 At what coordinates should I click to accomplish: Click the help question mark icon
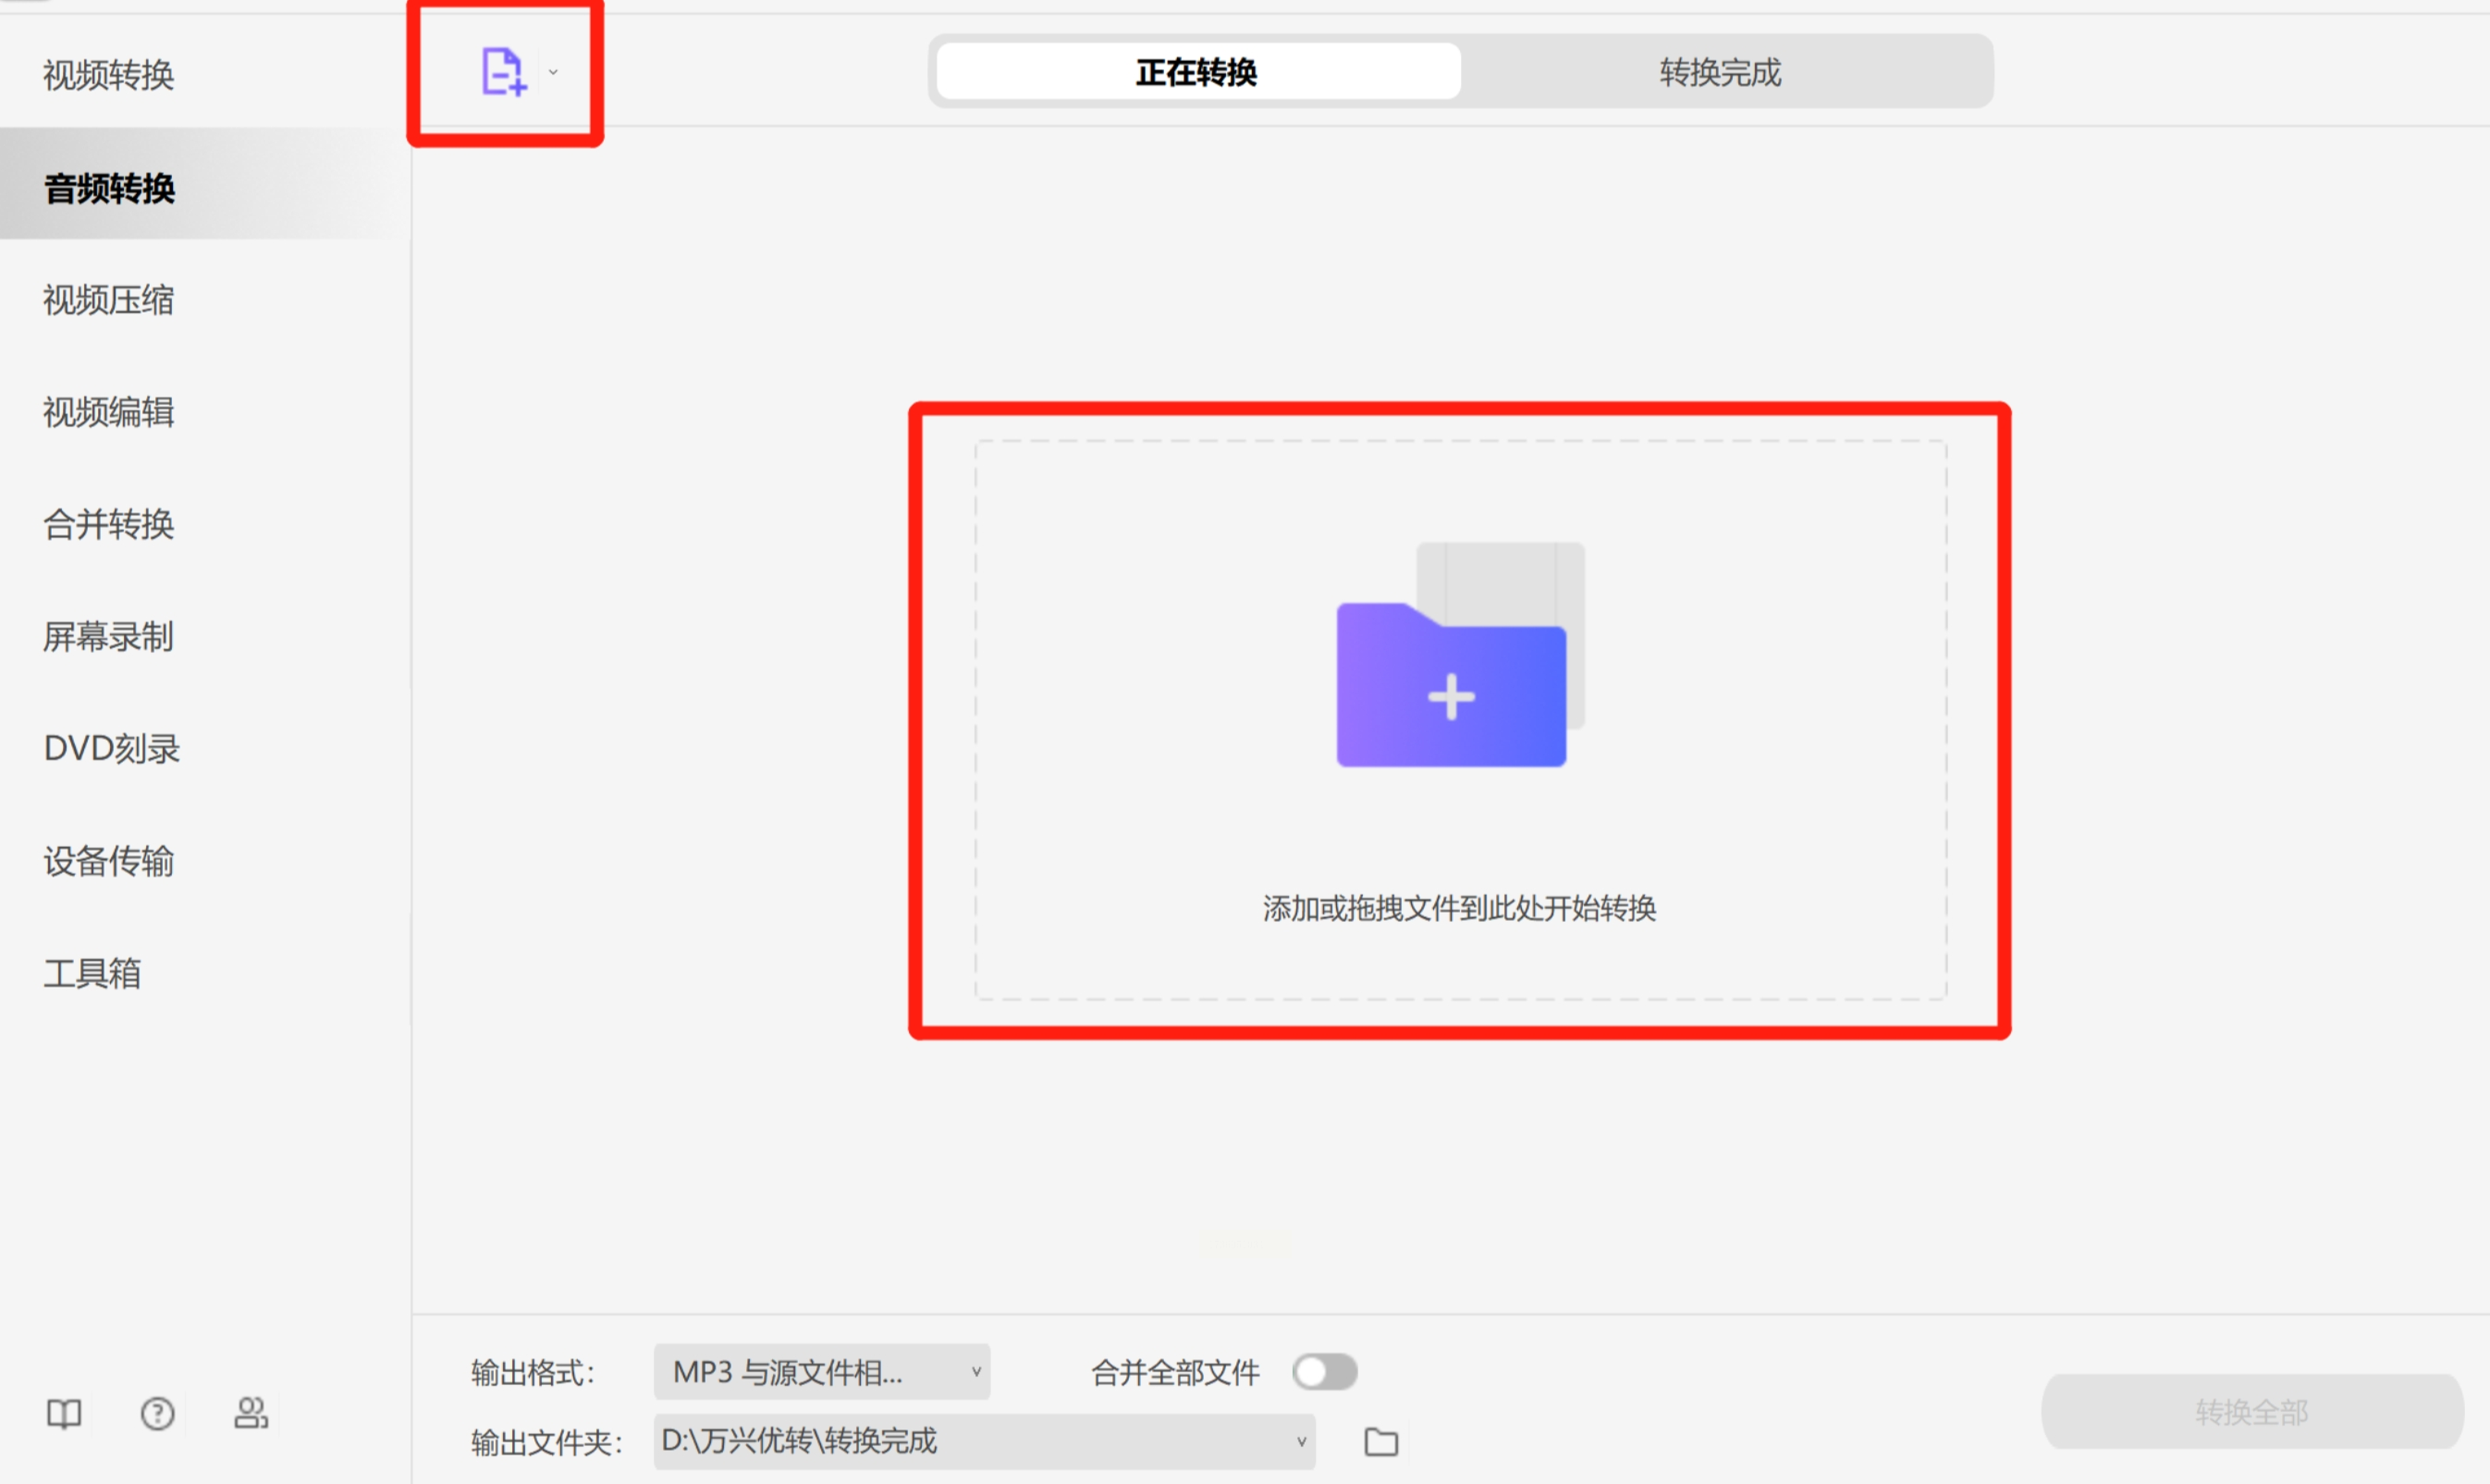(x=157, y=1413)
